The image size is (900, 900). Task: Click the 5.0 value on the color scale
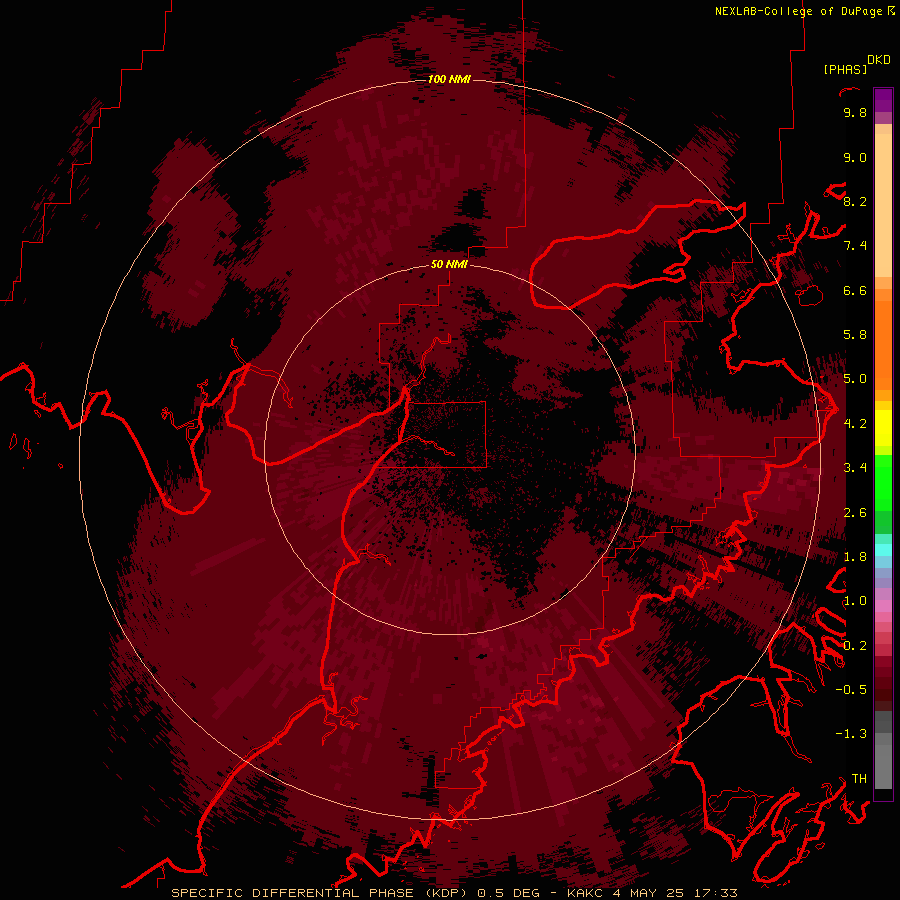[x=855, y=379]
